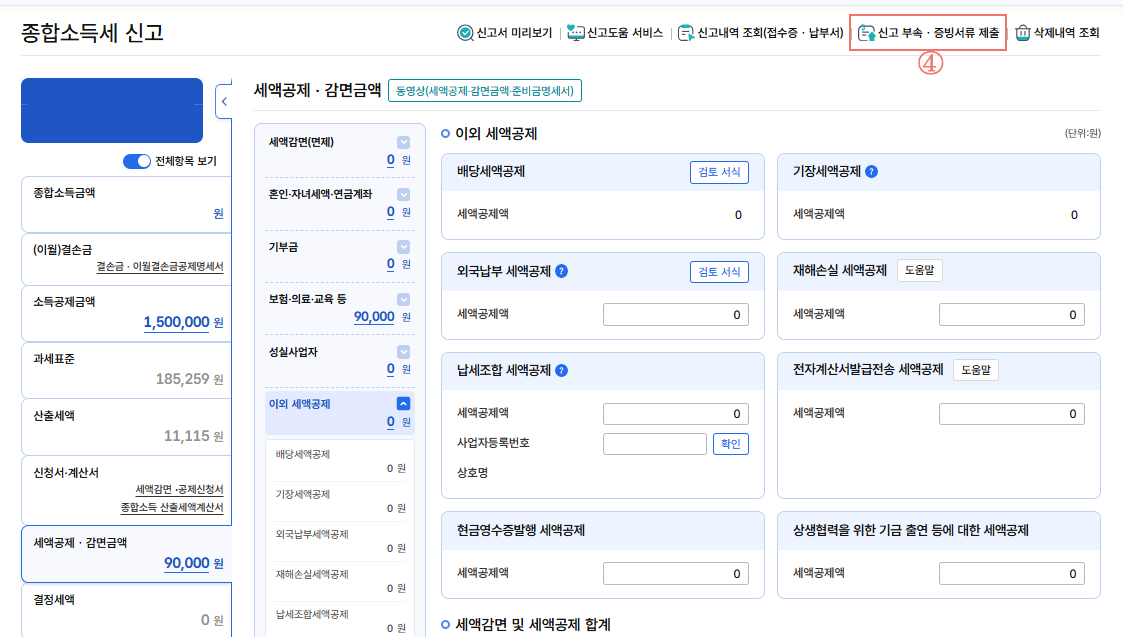Click 도움말 button for 전자계산서발급전송 세액공제

(975, 370)
